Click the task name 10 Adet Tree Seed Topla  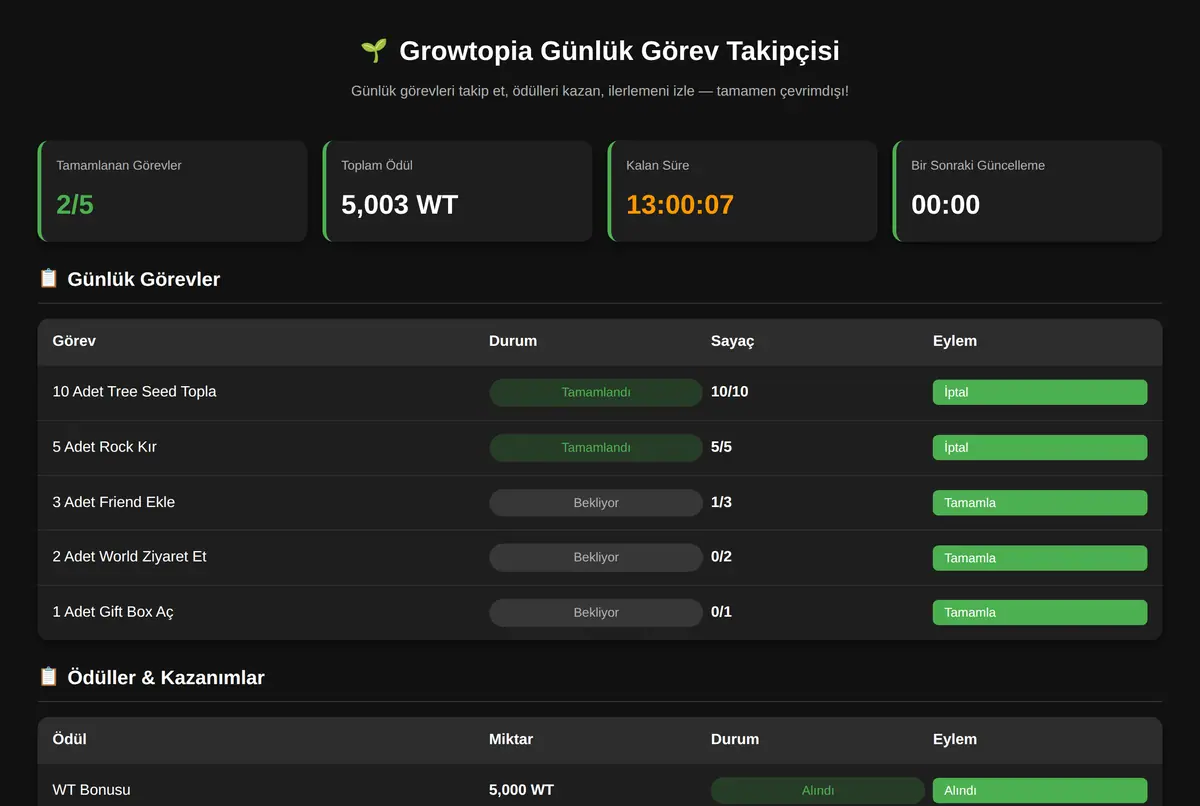coord(134,391)
